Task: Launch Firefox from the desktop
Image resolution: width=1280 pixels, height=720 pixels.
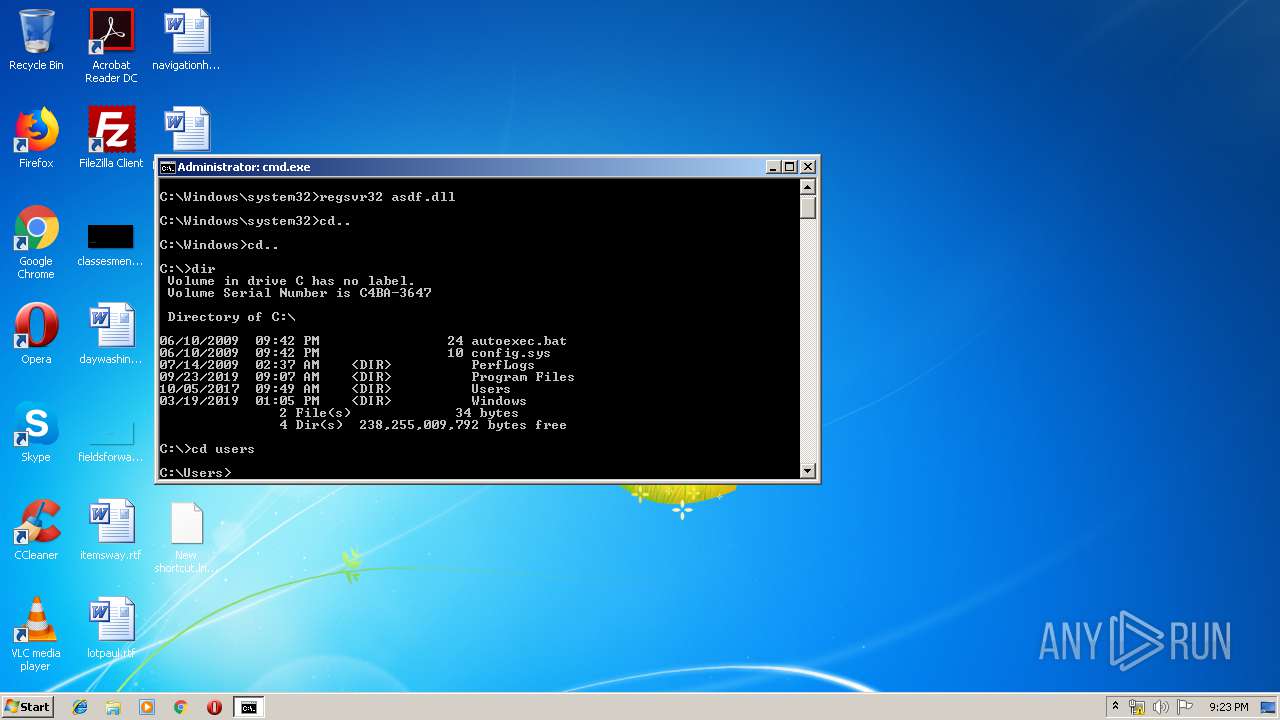Action: (36, 138)
